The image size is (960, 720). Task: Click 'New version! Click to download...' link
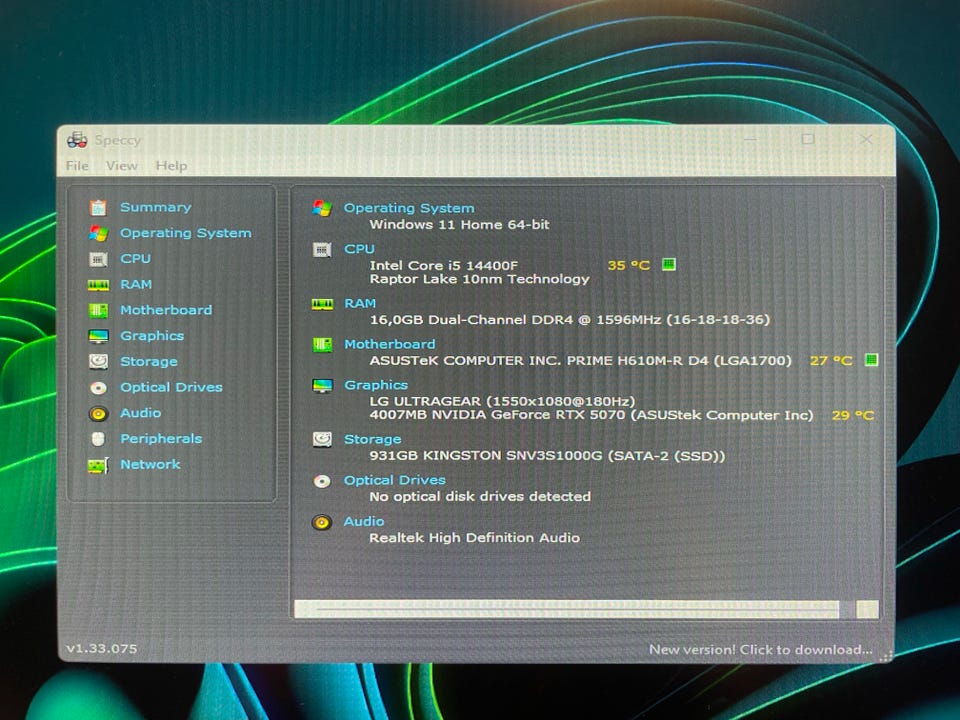point(760,650)
